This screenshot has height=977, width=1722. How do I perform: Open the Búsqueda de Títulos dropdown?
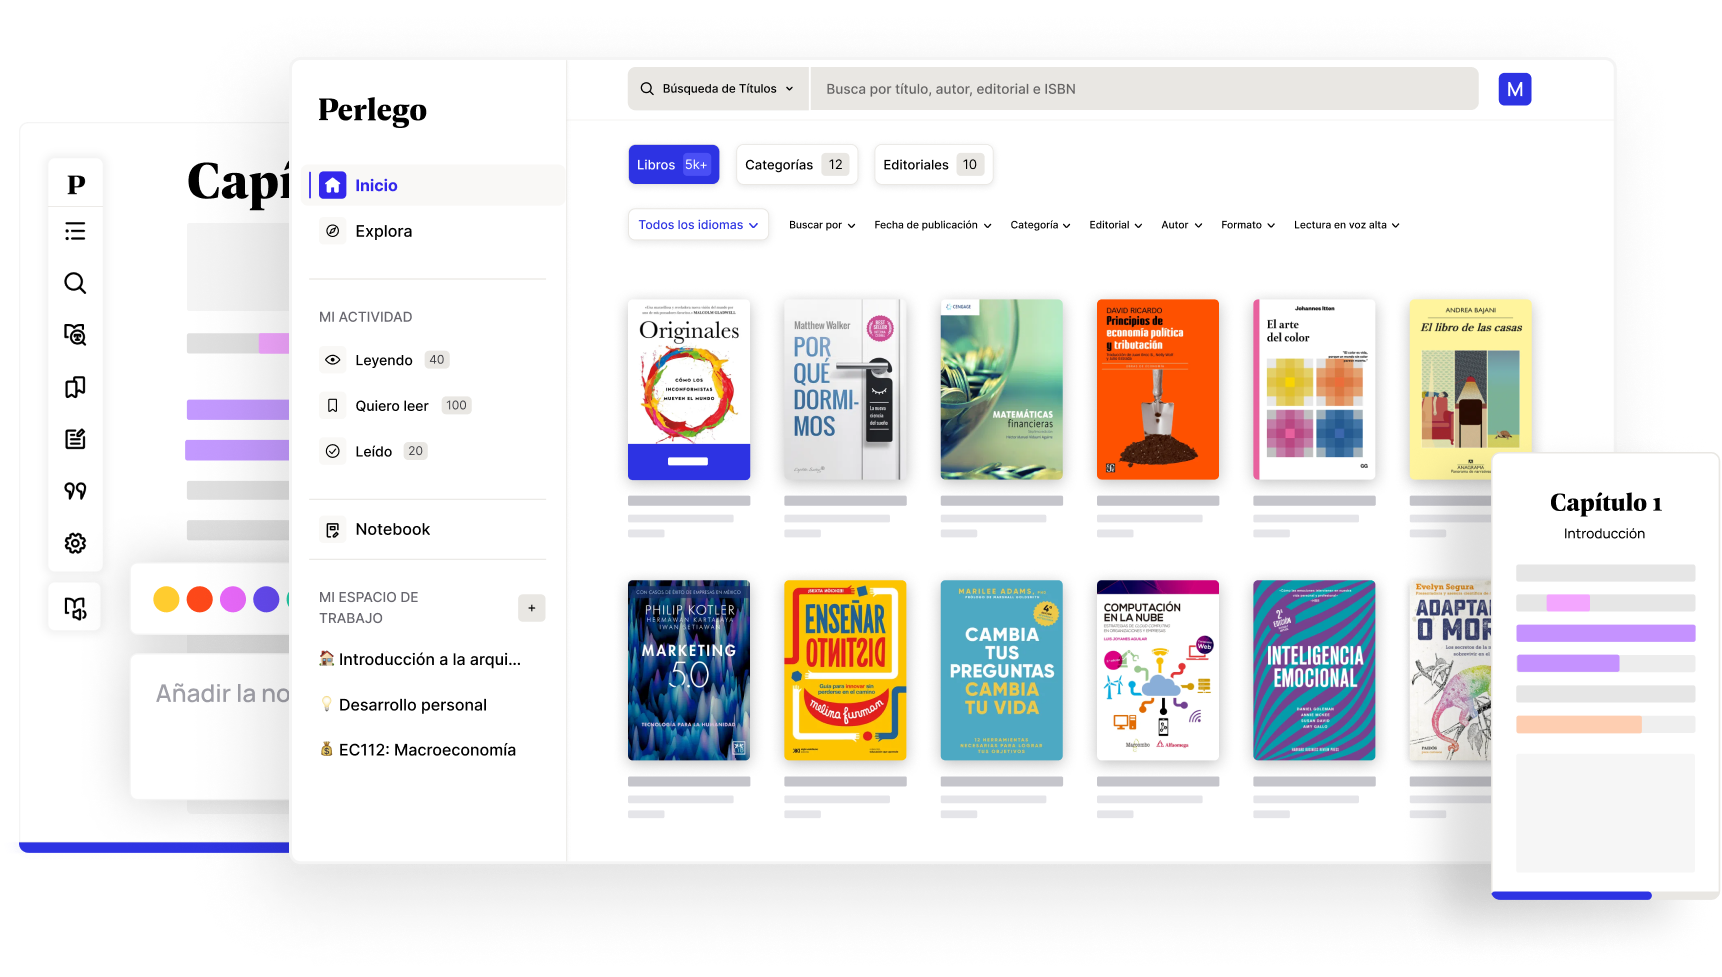pyautogui.click(x=718, y=89)
